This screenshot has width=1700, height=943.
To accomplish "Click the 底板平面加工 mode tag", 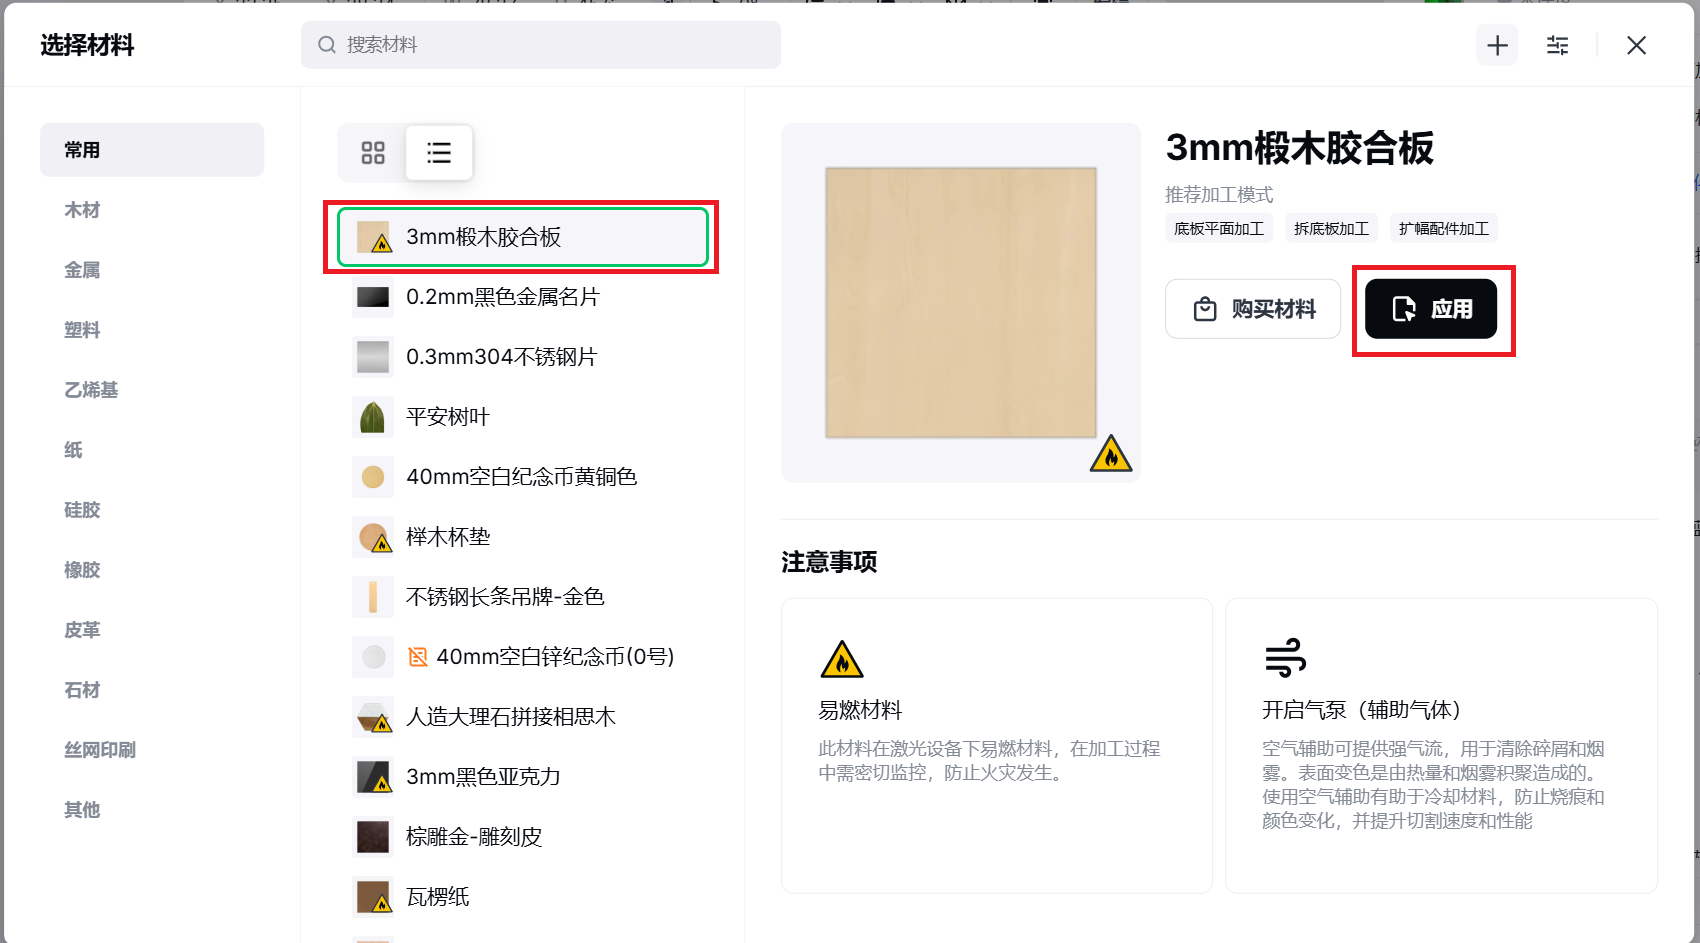I will coord(1218,229).
